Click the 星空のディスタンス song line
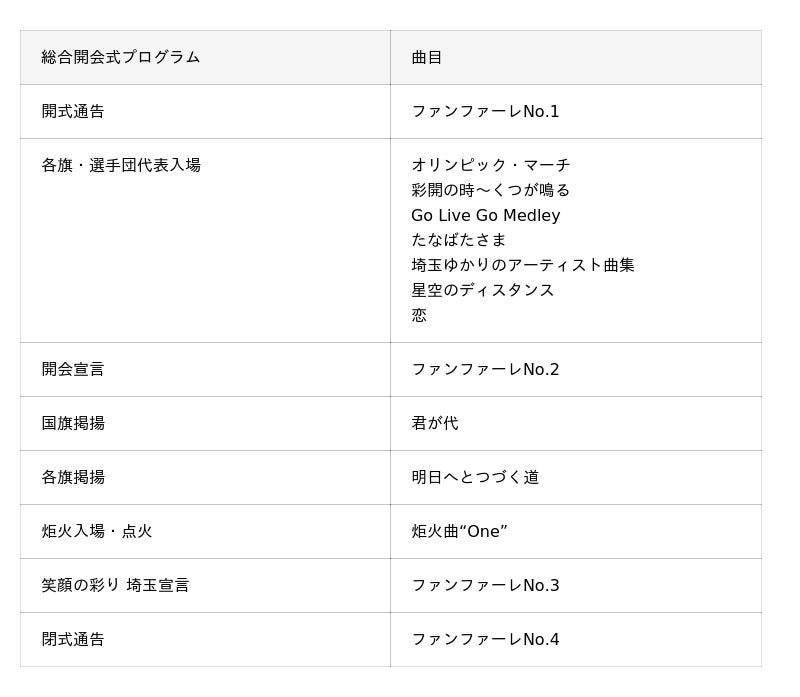Viewport: 800px width, 697px height. (x=482, y=290)
